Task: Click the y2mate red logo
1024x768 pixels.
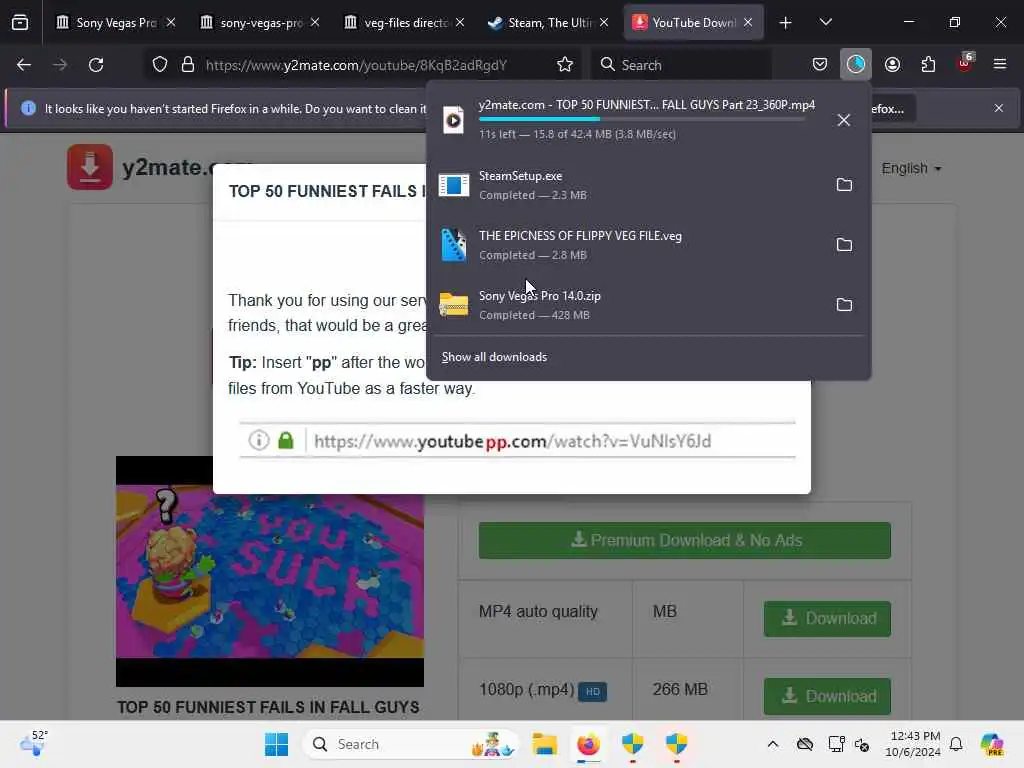Action: [89, 167]
